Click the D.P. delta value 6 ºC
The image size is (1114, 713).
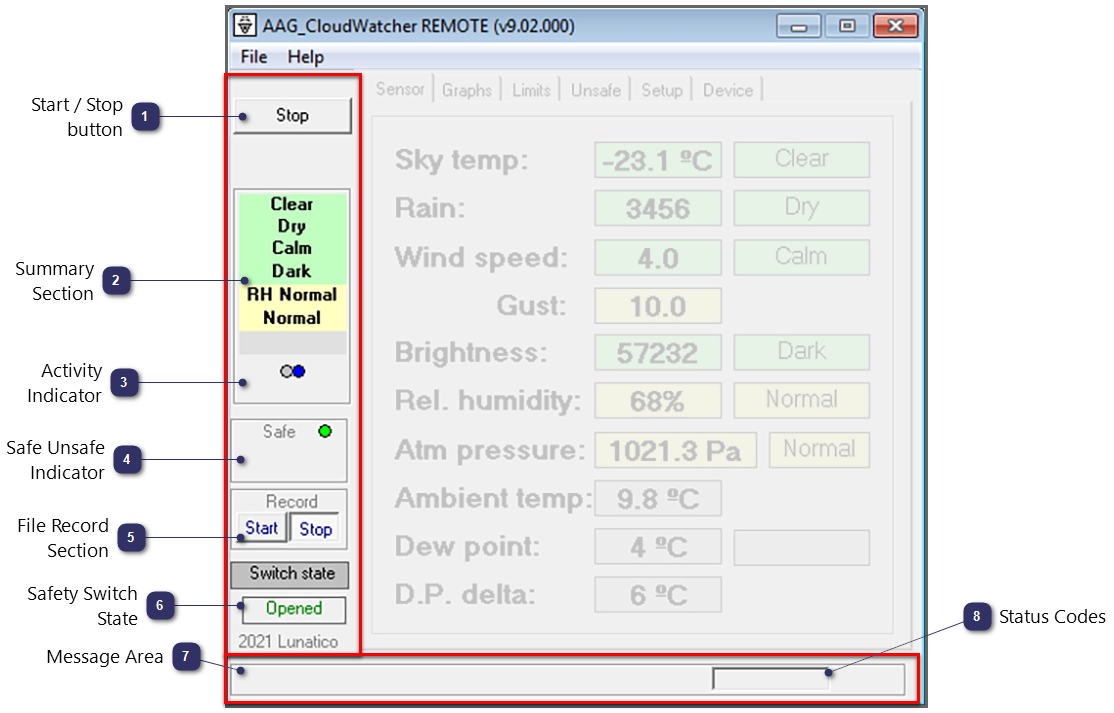pyautogui.click(x=658, y=594)
